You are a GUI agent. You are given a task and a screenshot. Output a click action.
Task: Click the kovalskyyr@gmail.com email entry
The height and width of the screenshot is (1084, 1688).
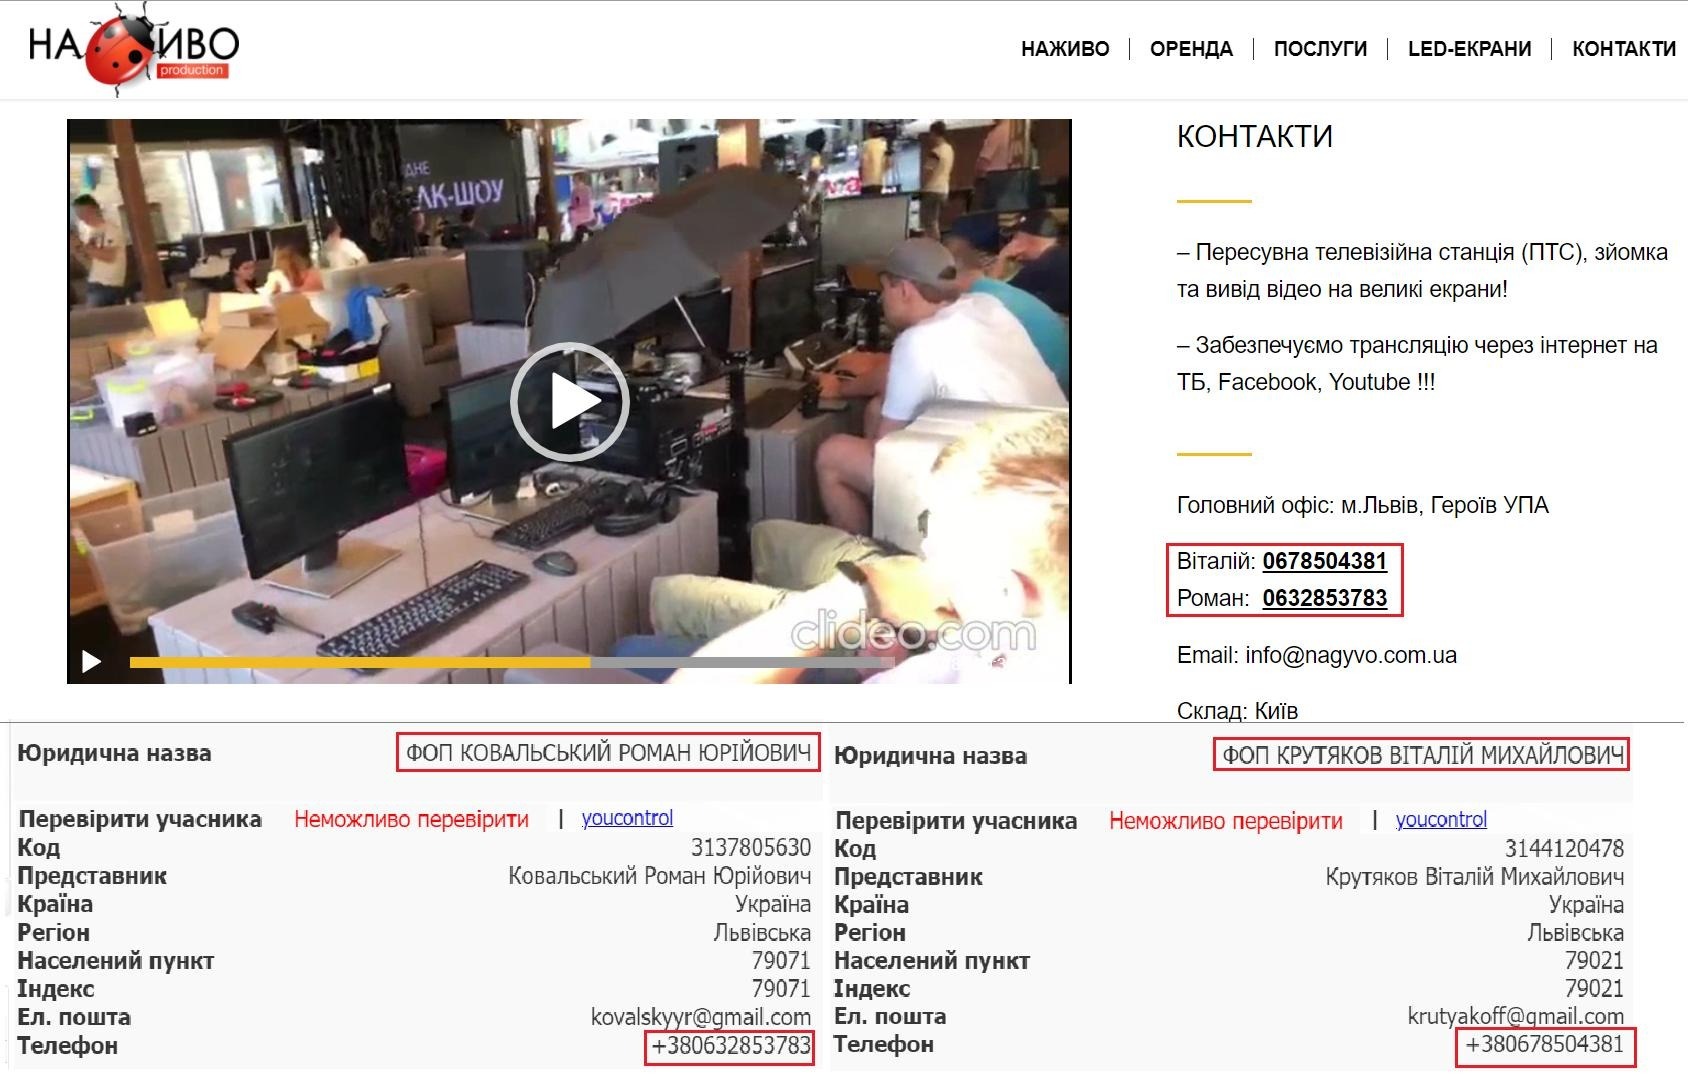pyautogui.click(x=700, y=1017)
